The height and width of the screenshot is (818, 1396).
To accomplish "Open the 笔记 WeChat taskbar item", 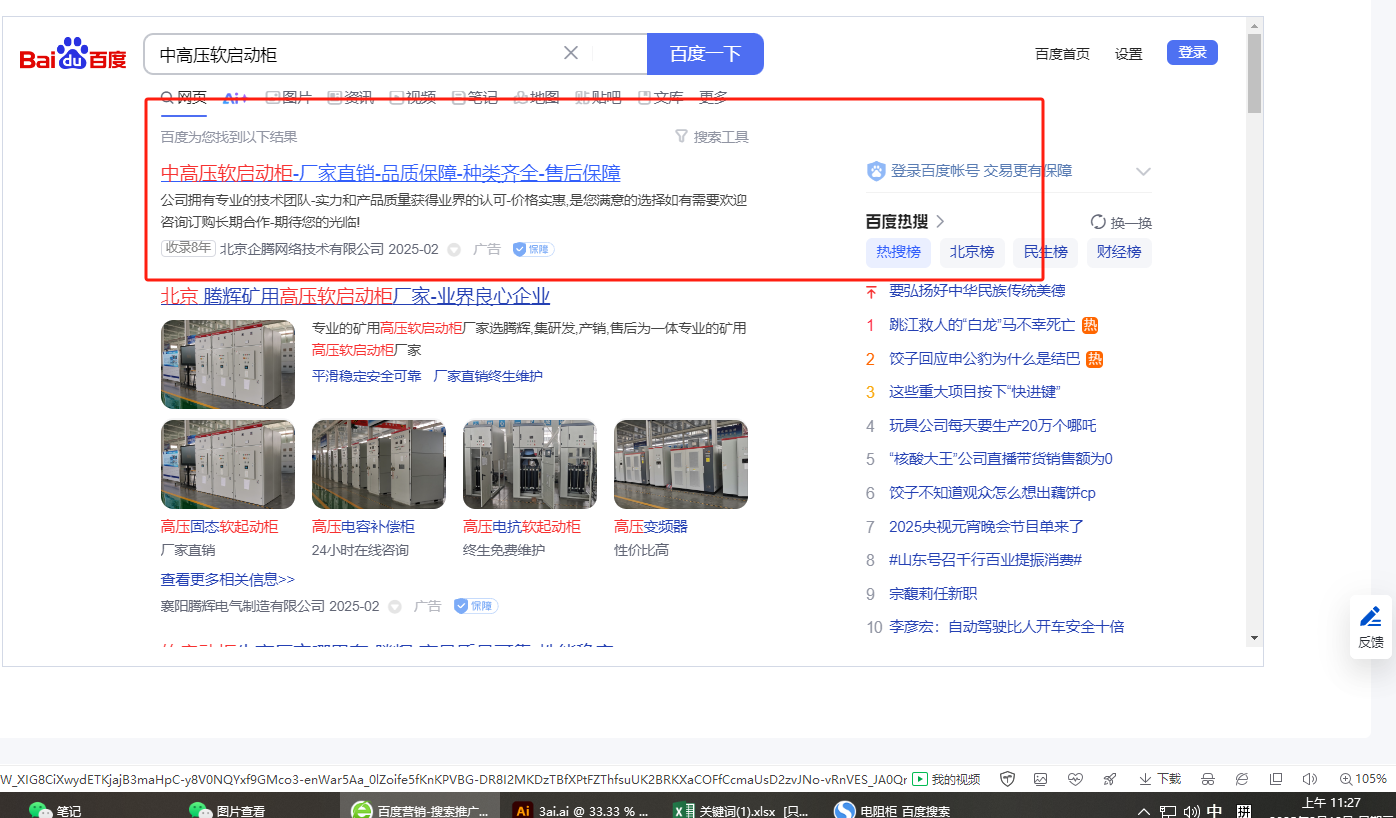I will (55, 809).
